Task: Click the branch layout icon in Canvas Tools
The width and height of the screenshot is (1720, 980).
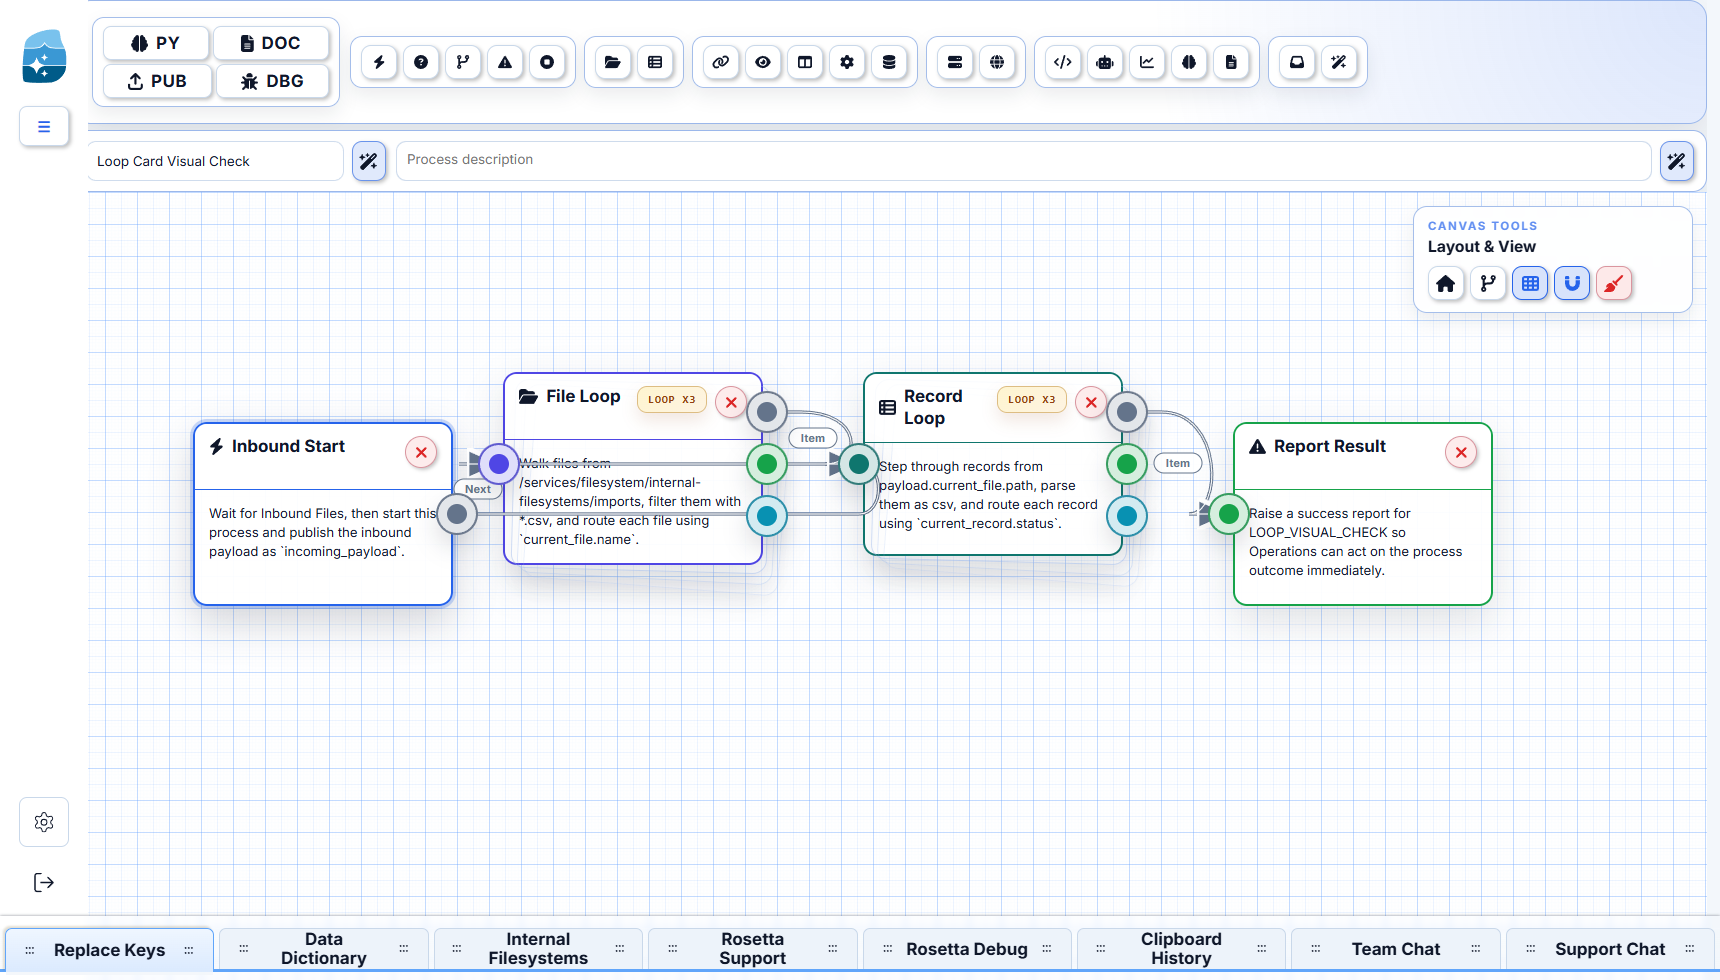Action: [1488, 284]
